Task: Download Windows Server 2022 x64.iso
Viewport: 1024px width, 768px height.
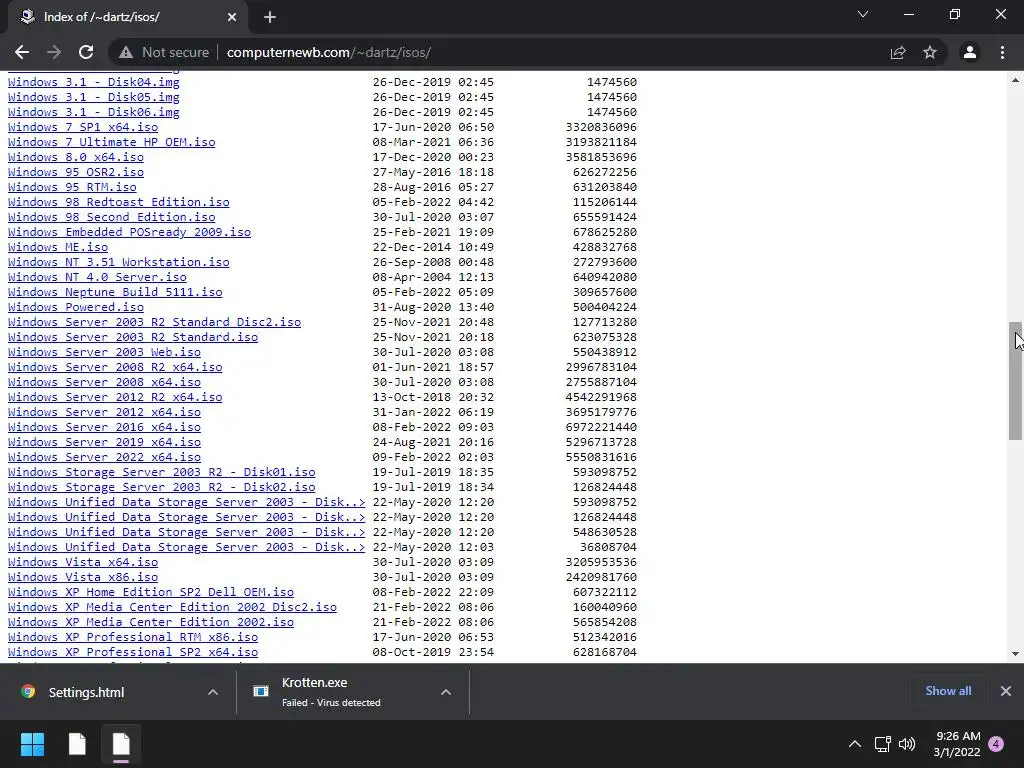Action: click(104, 458)
